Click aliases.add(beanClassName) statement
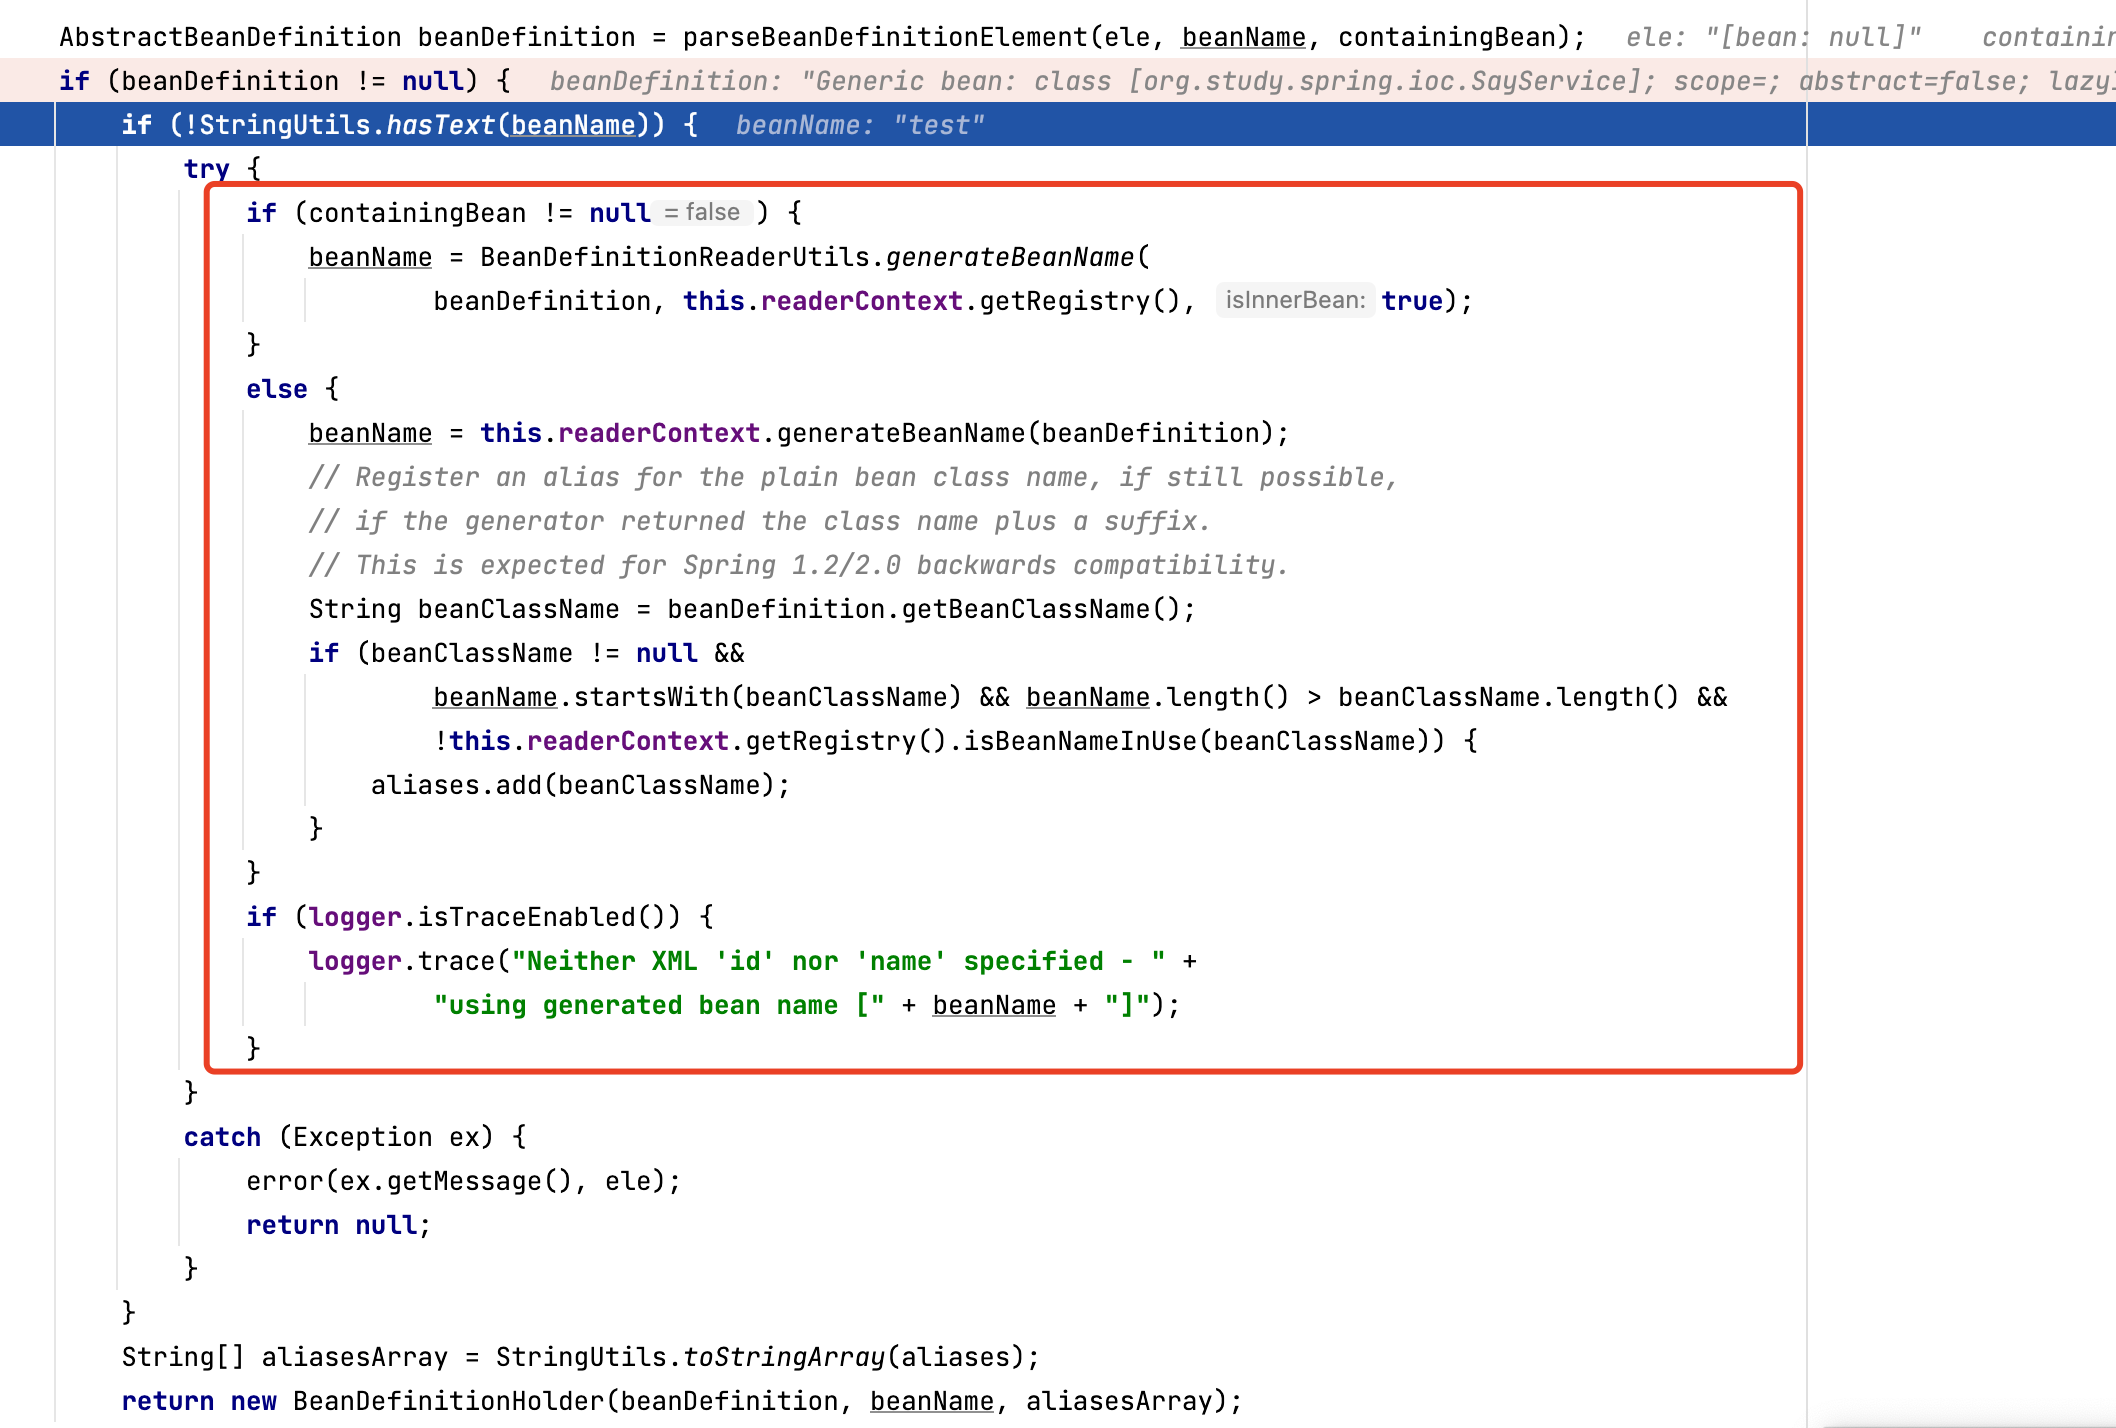 point(580,785)
